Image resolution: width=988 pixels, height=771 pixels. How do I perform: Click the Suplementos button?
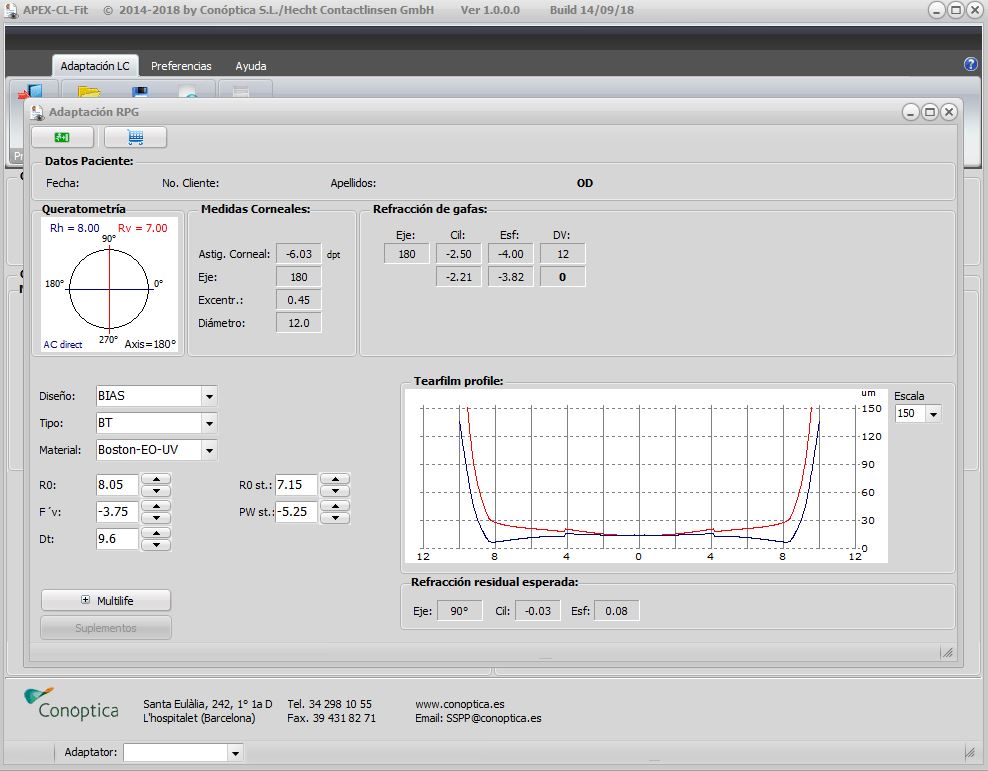[106, 628]
